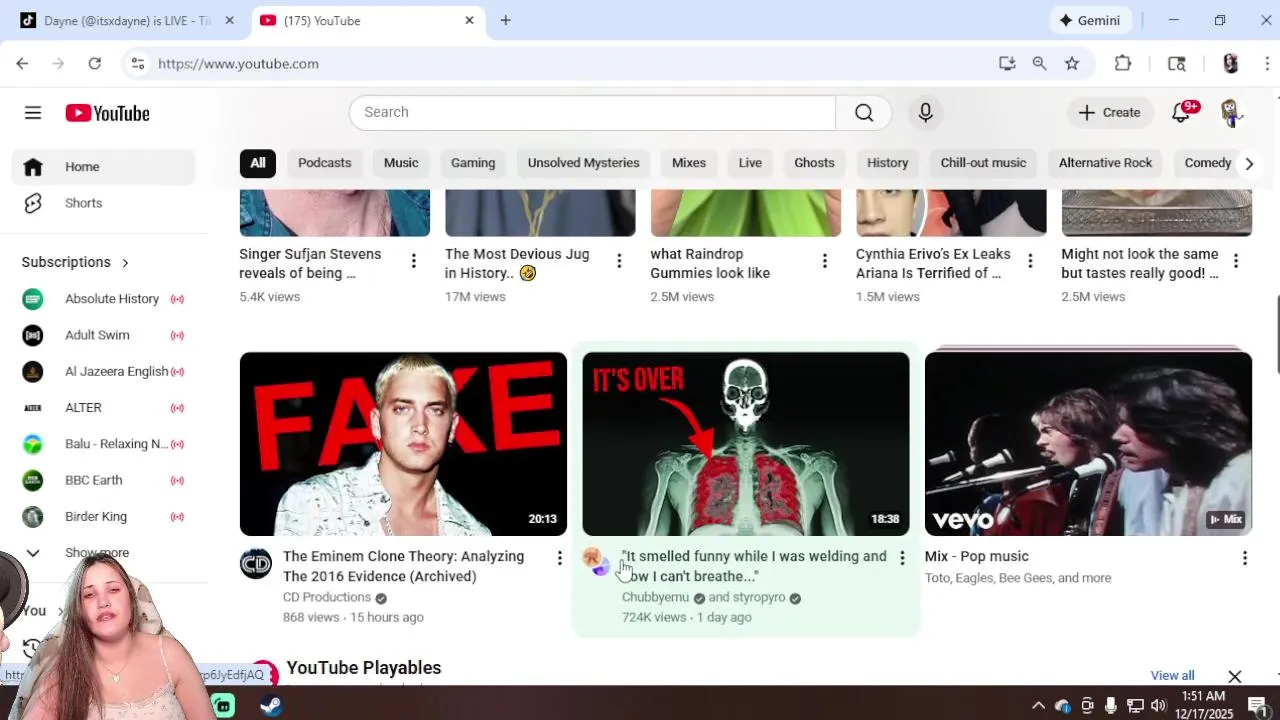Install YouTube app icon in address bar
Screen dimensions: 1280x720
(x=1007, y=63)
